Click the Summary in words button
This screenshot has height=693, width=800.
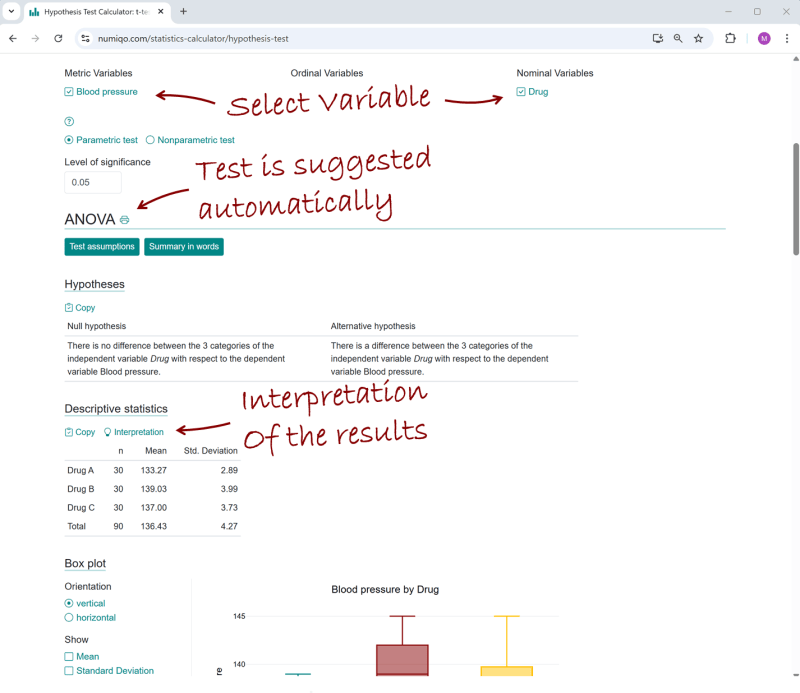pos(184,246)
